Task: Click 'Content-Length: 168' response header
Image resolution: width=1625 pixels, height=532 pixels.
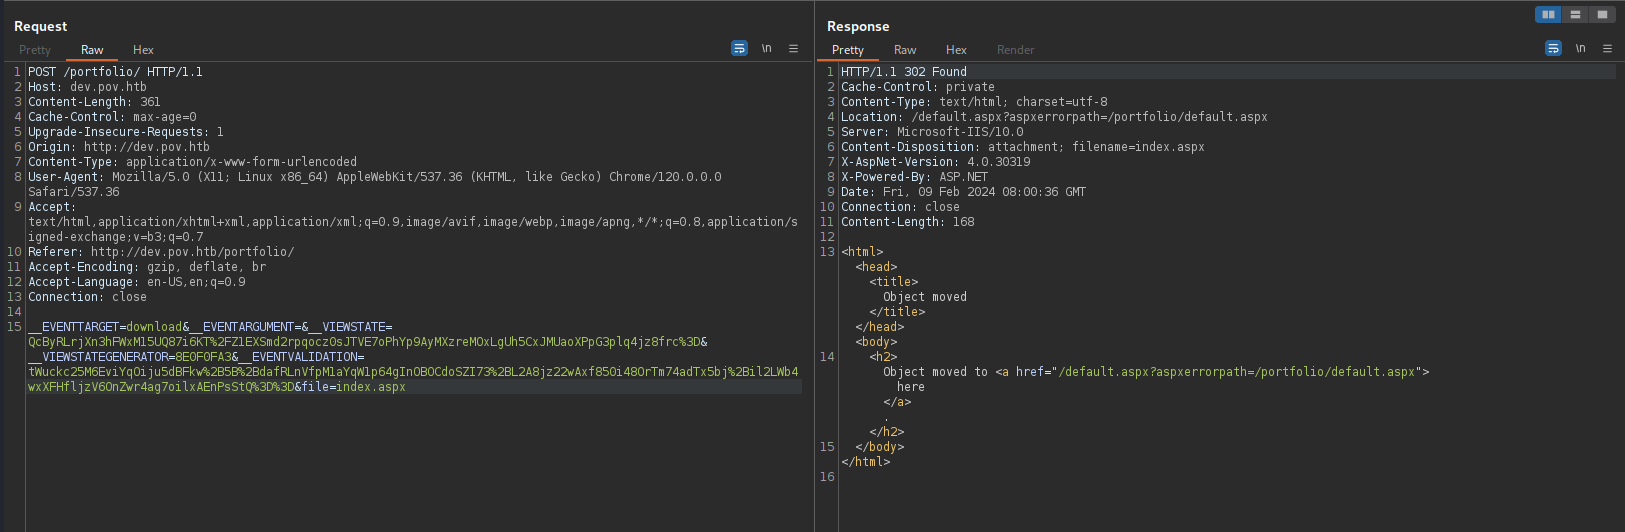Action: click(x=908, y=222)
